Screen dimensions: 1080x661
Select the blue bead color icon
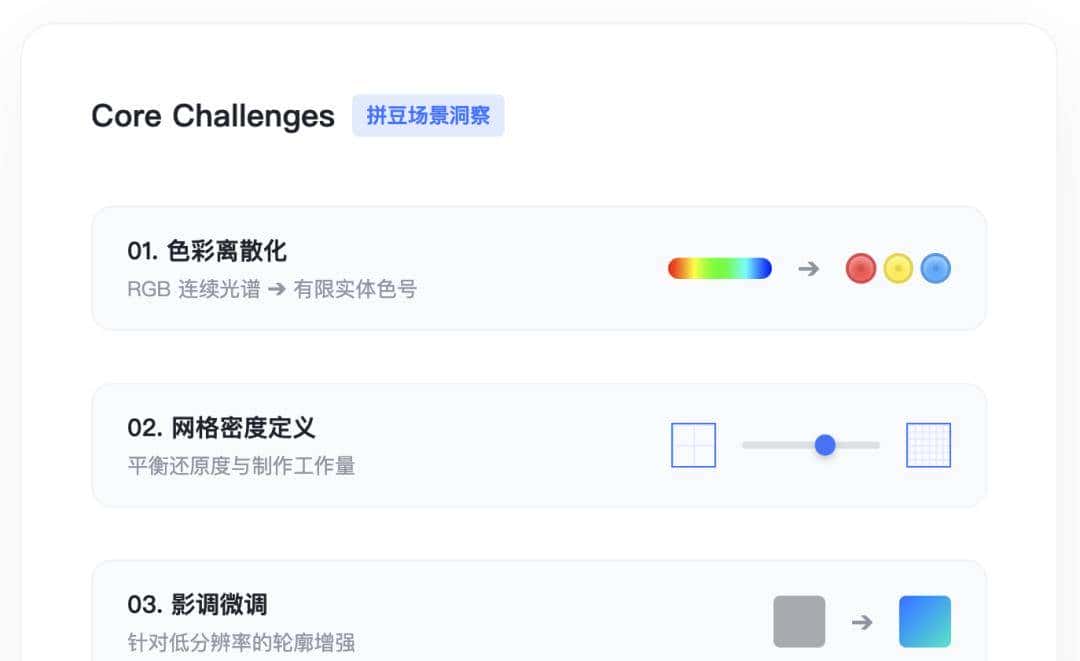tap(935, 268)
